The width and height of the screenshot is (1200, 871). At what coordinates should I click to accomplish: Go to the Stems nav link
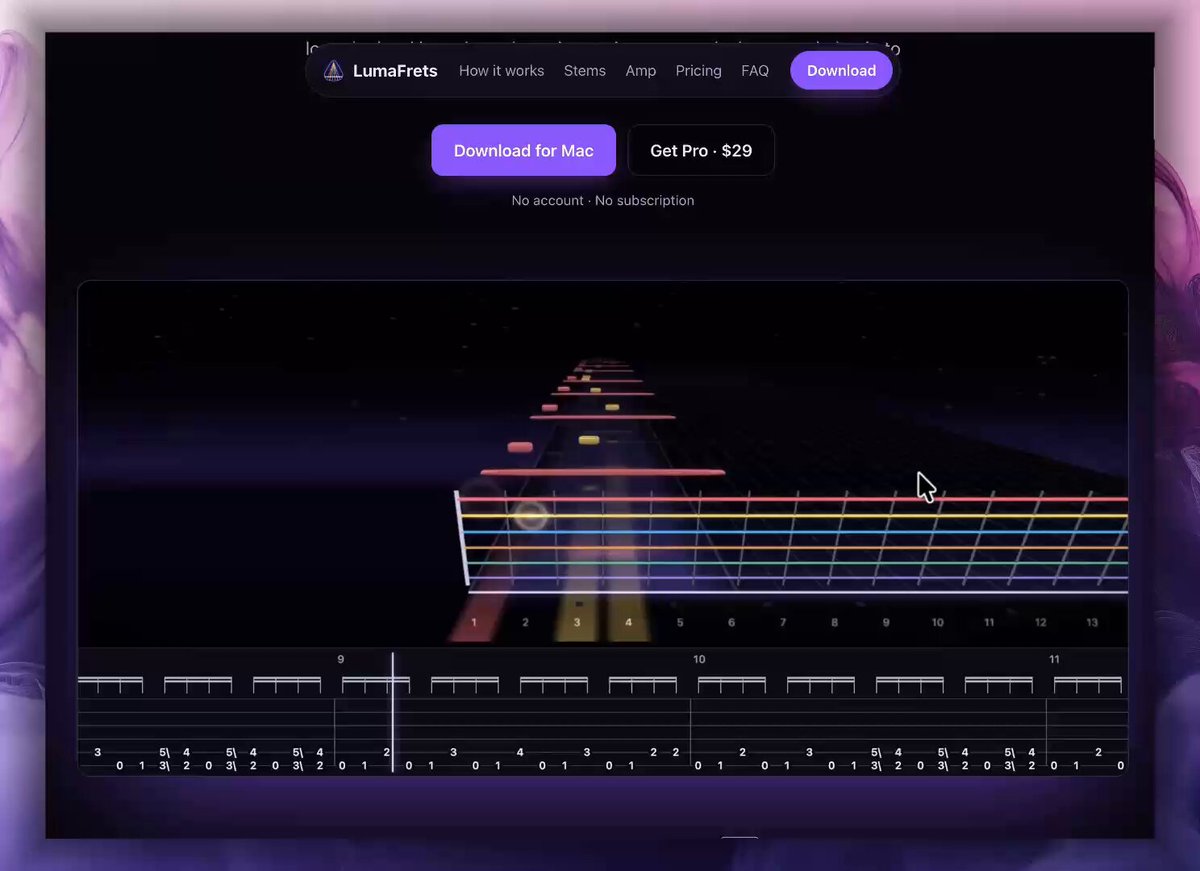[x=585, y=71]
